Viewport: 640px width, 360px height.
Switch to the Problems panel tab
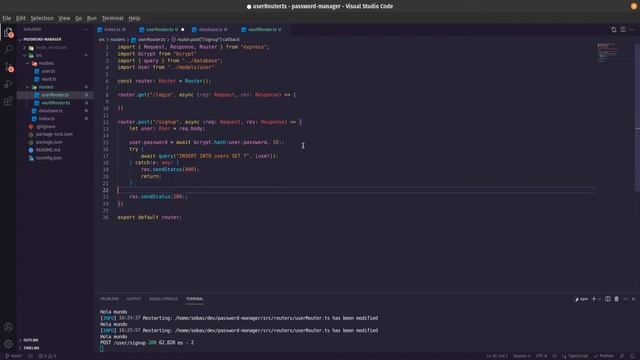tap(109, 299)
